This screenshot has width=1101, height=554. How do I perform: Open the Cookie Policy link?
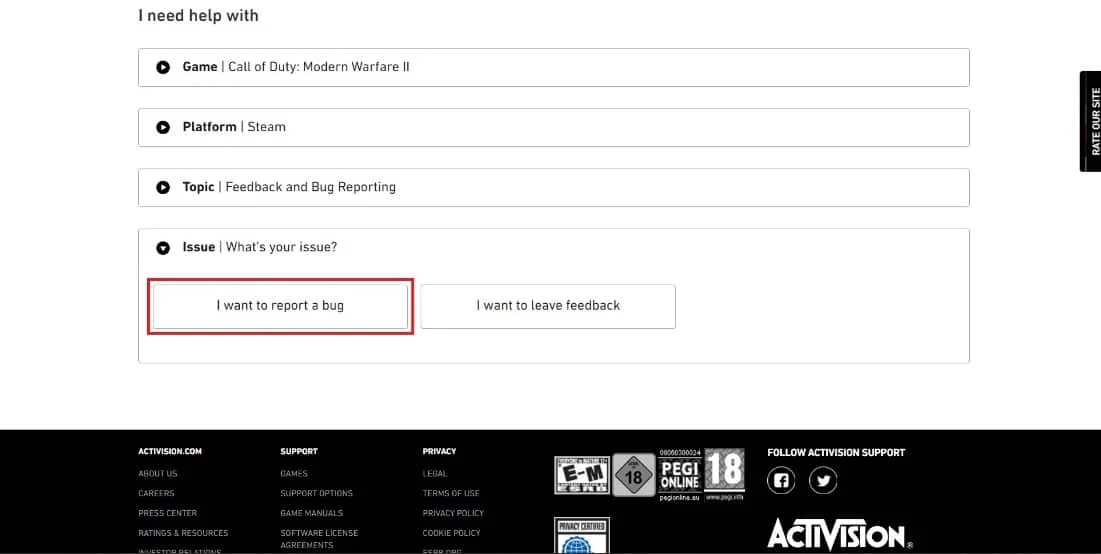[451, 533]
